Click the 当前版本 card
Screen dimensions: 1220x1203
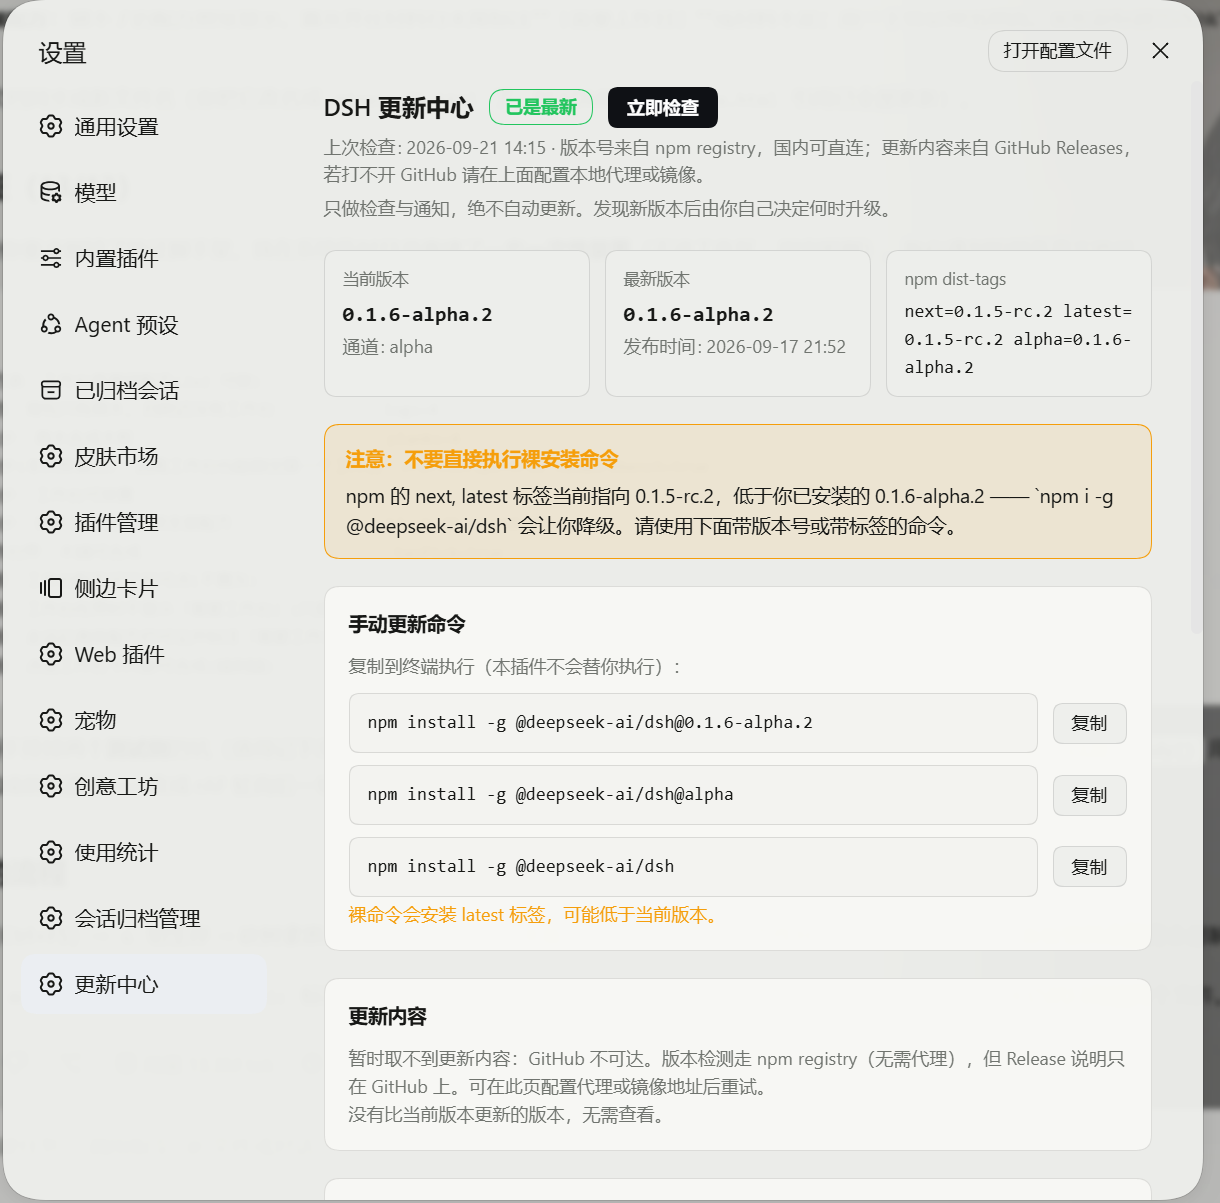457,323
